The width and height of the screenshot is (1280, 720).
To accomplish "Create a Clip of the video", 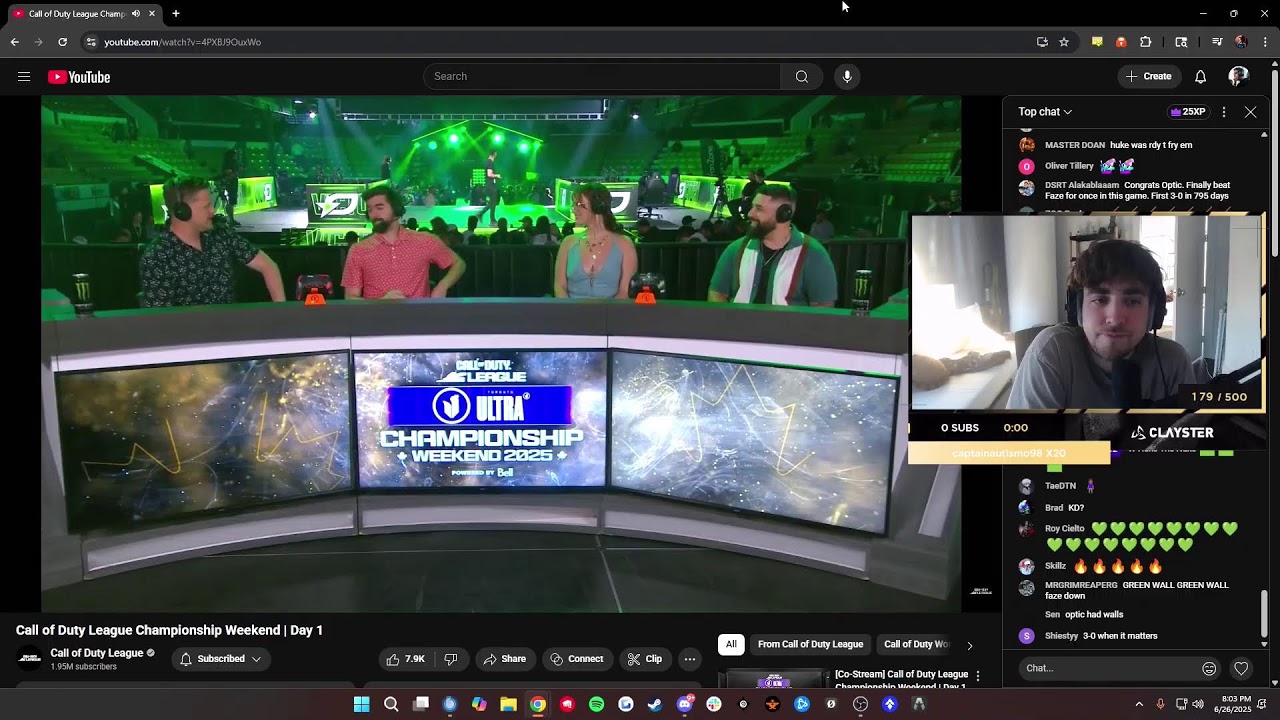I will click(645, 659).
